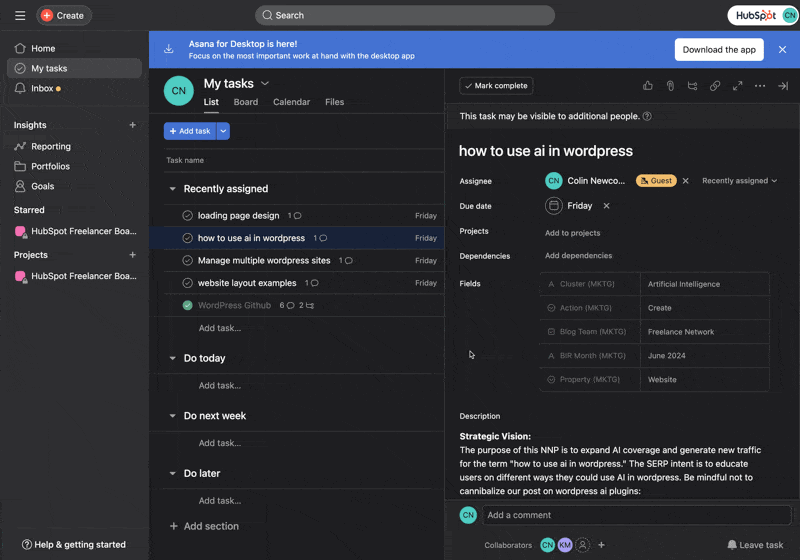Open My tasks title dropdown chevron
The height and width of the screenshot is (560, 800).
point(265,83)
